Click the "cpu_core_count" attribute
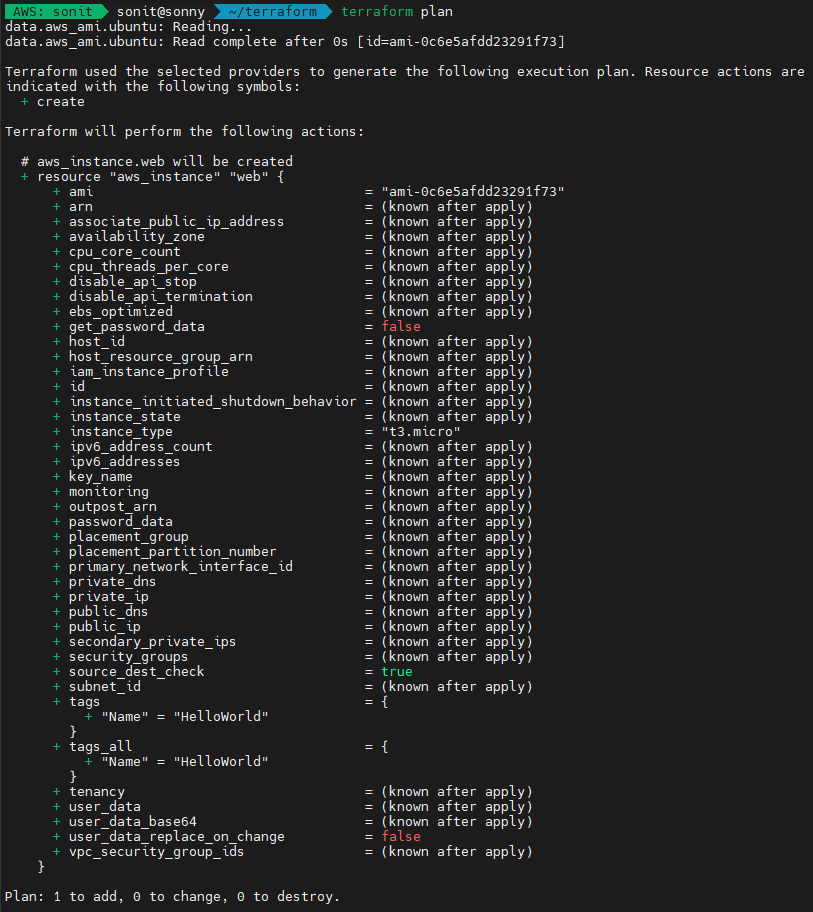This screenshot has height=912, width=813. point(124,252)
